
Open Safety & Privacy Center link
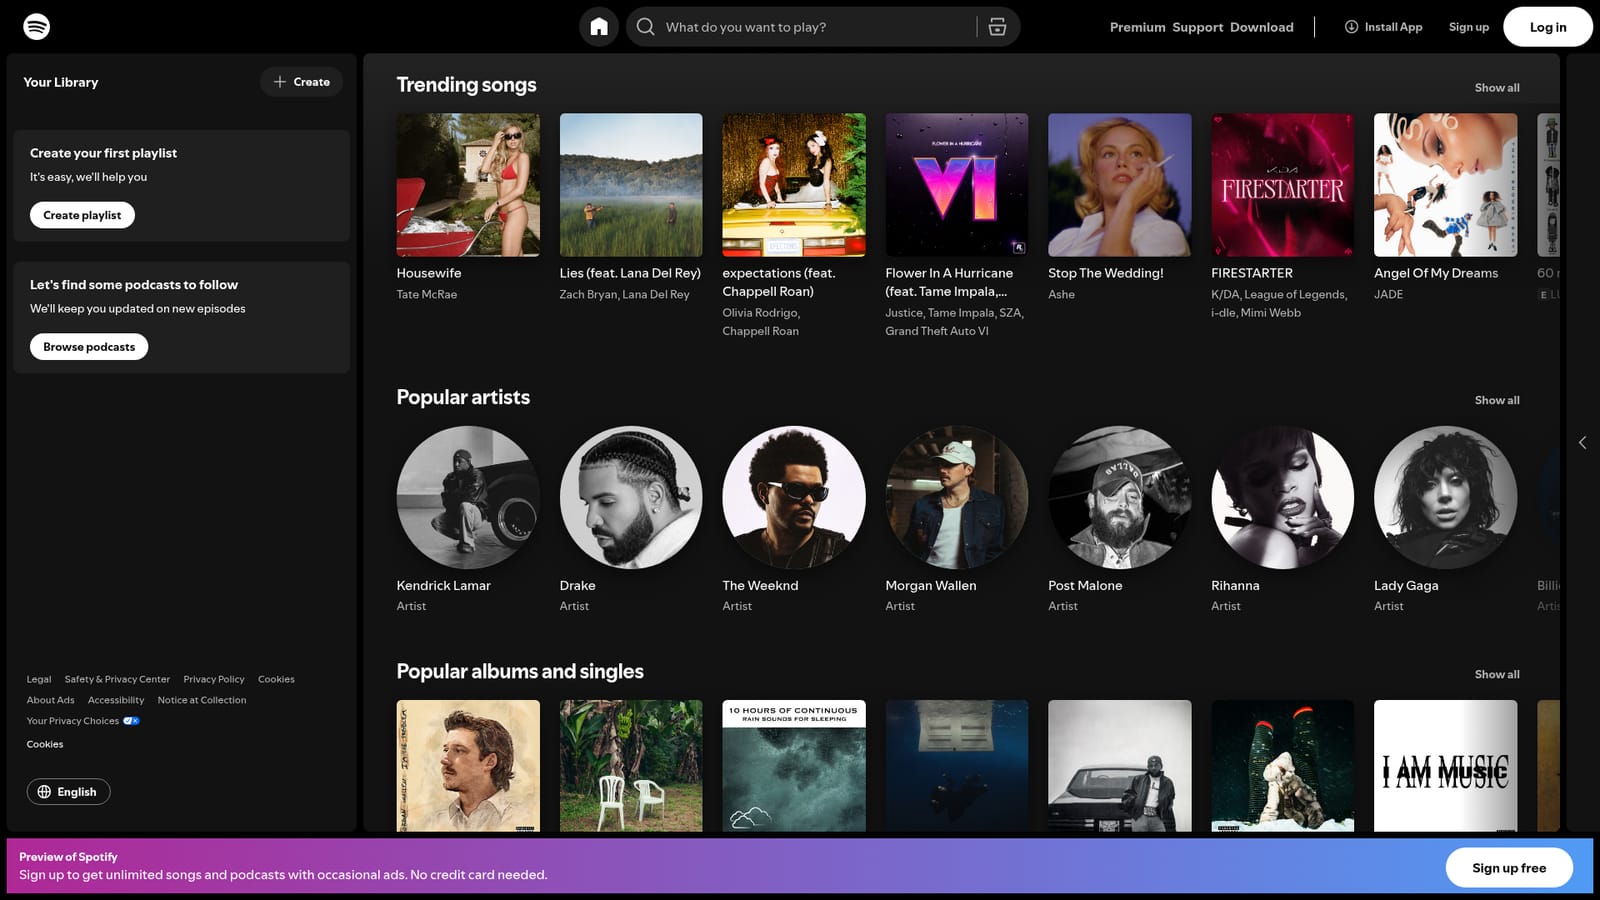point(117,680)
